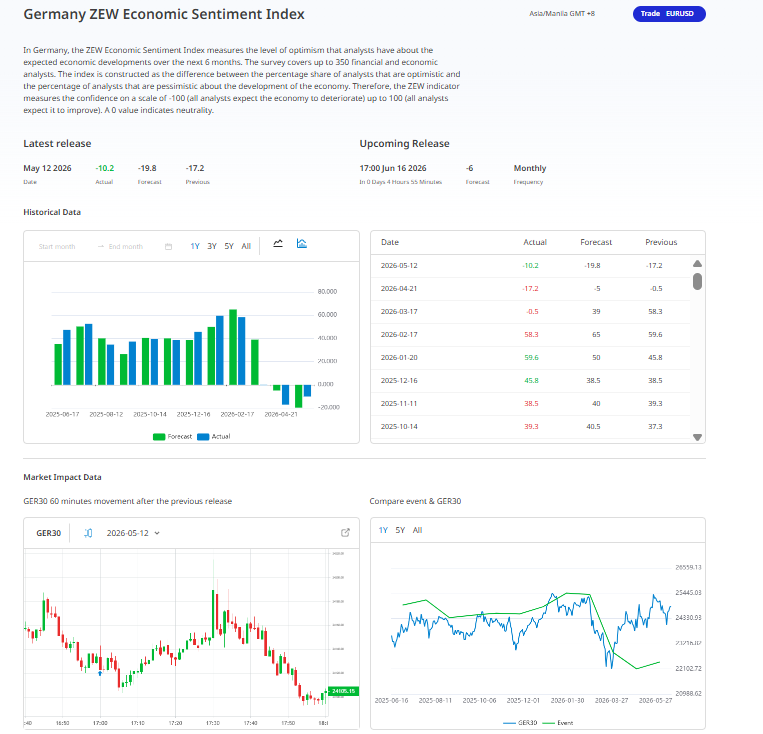Click forecast value 65 in table
This screenshot has height=734, width=763.
pos(596,334)
